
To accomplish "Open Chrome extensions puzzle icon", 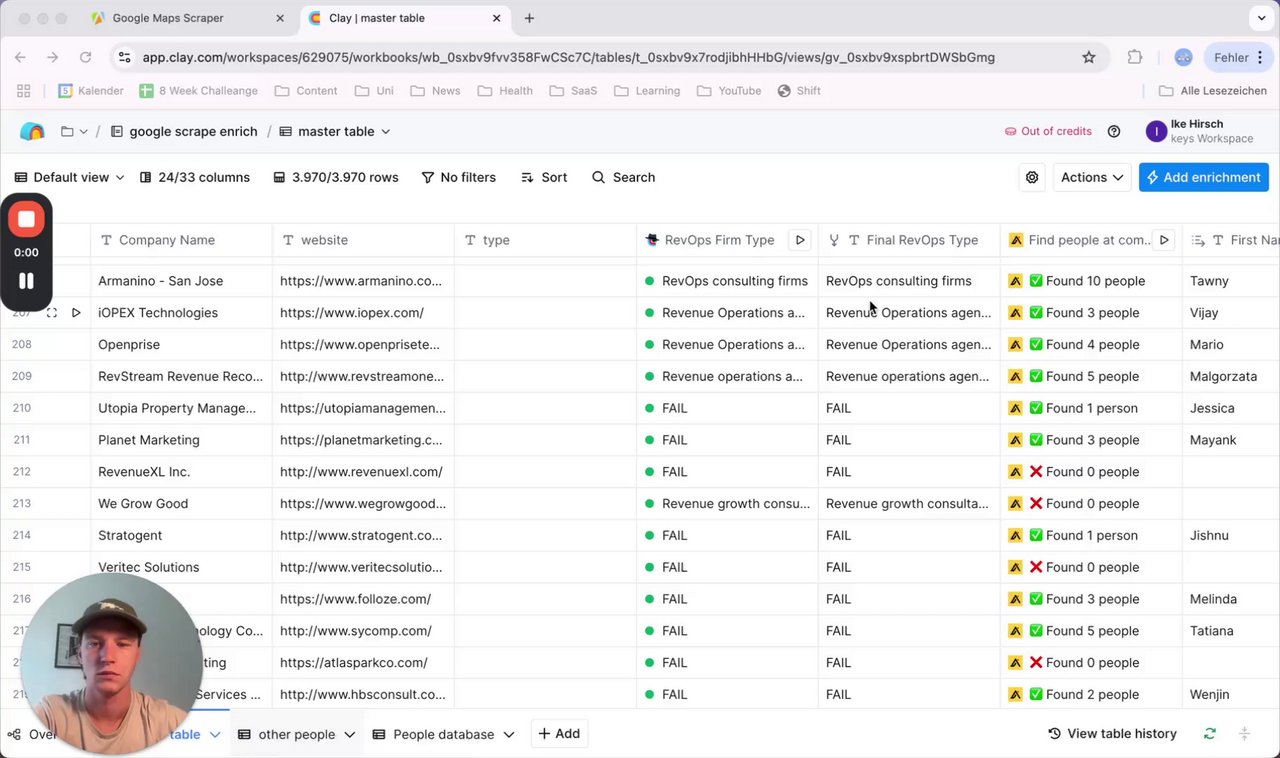I will [x=1135, y=58].
